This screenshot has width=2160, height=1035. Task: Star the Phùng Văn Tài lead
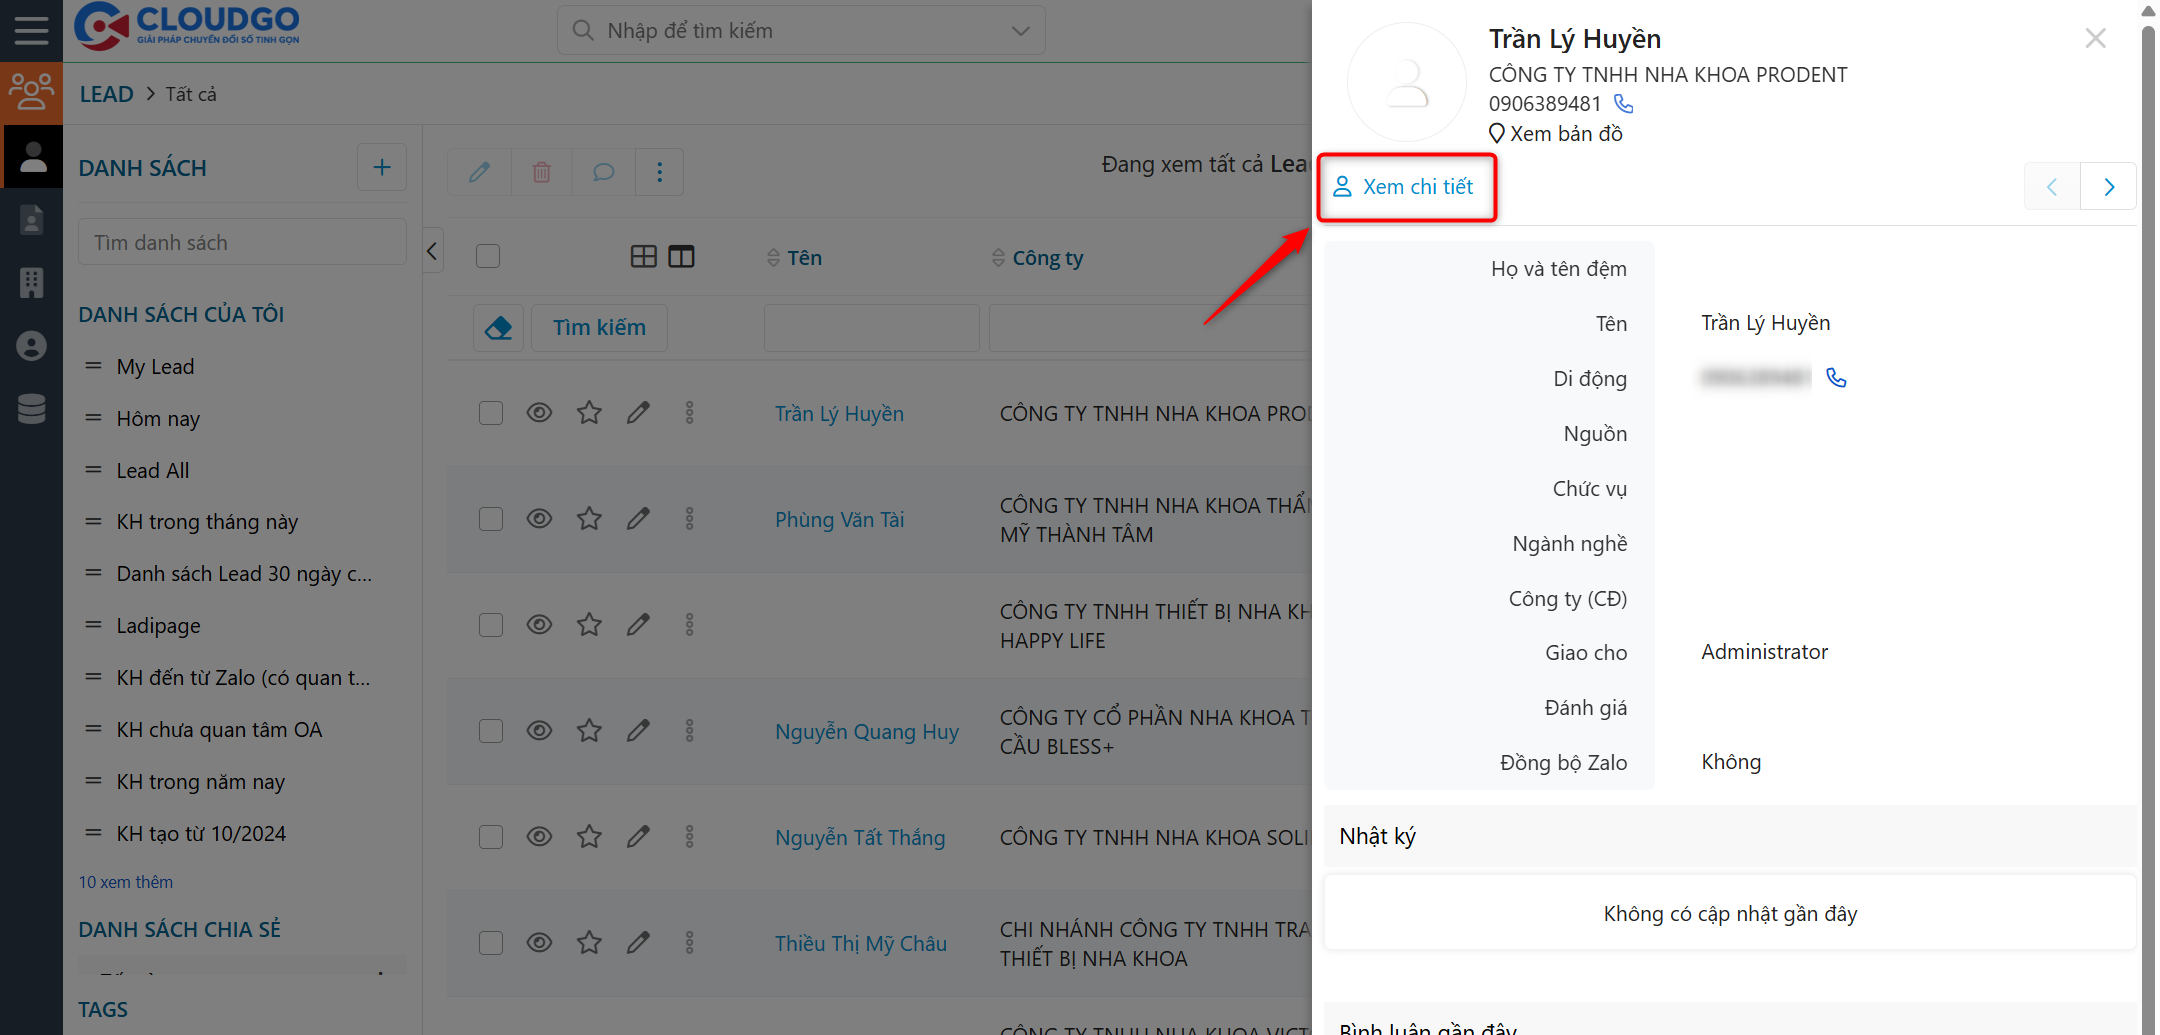[589, 519]
